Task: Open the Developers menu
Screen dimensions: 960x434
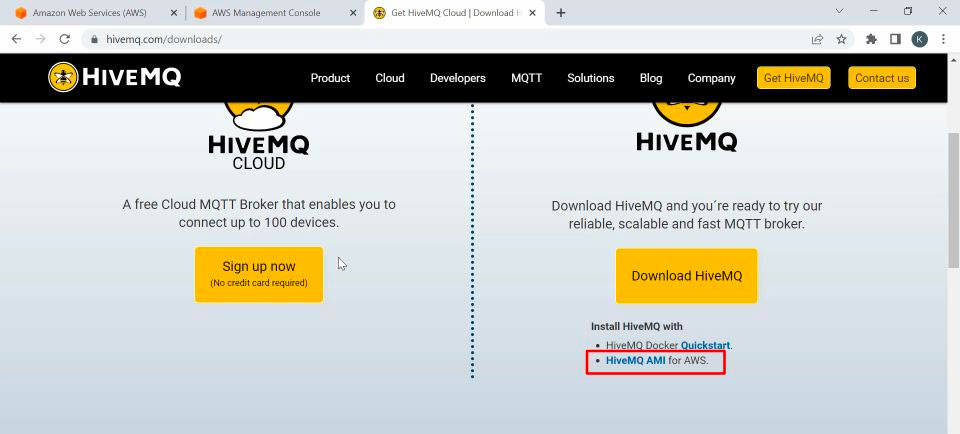Action: pyautogui.click(x=458, y=78)
